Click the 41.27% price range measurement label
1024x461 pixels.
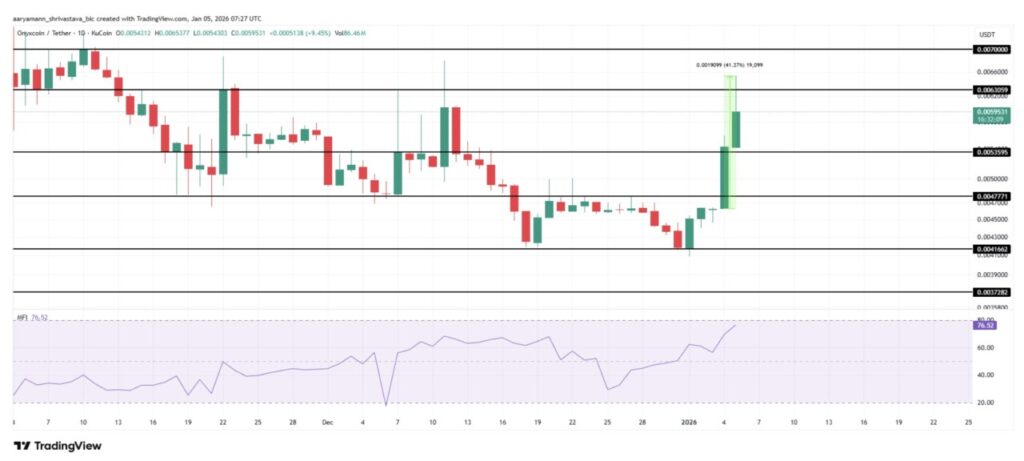point(730,65)
